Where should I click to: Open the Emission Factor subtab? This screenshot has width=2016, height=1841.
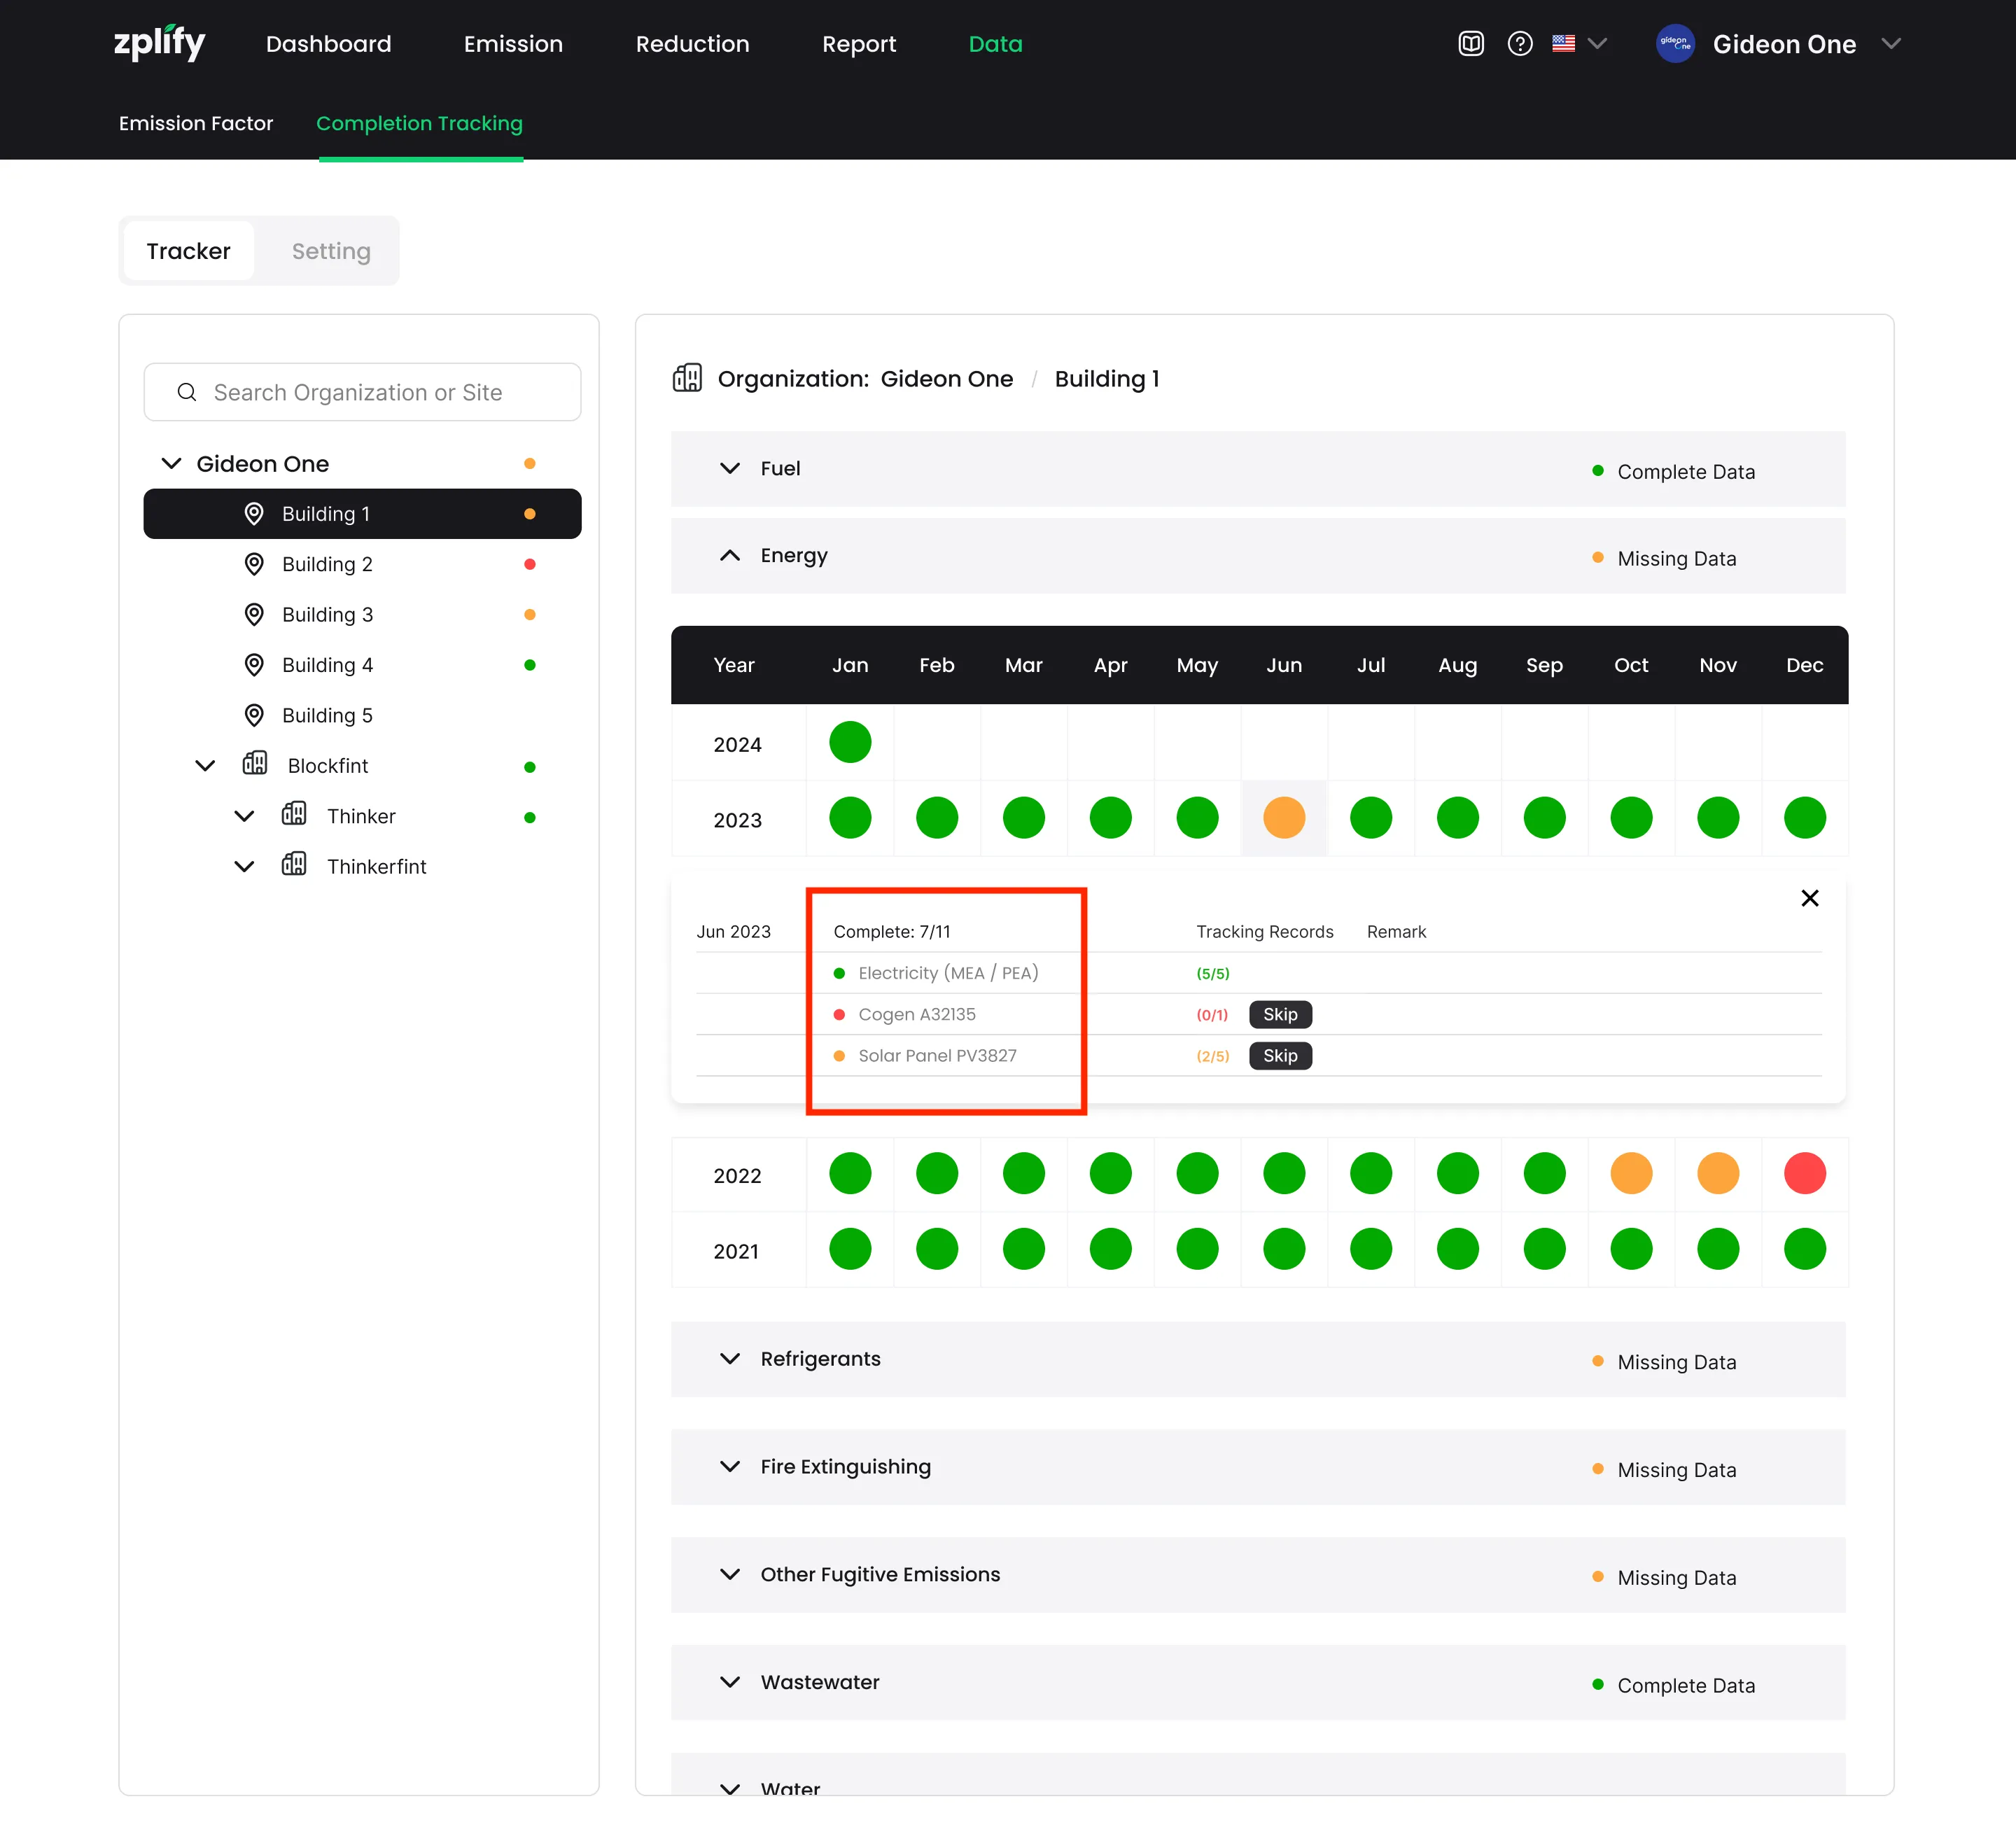[x=196, y=123]
